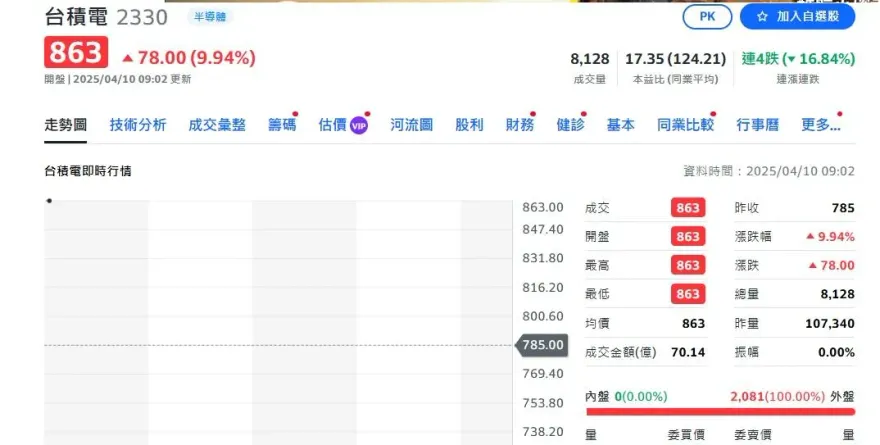Switch to 技術分析 tab
Image resolution: width=880 pixels, height=445 pixels.
click(x=138, y=125)
